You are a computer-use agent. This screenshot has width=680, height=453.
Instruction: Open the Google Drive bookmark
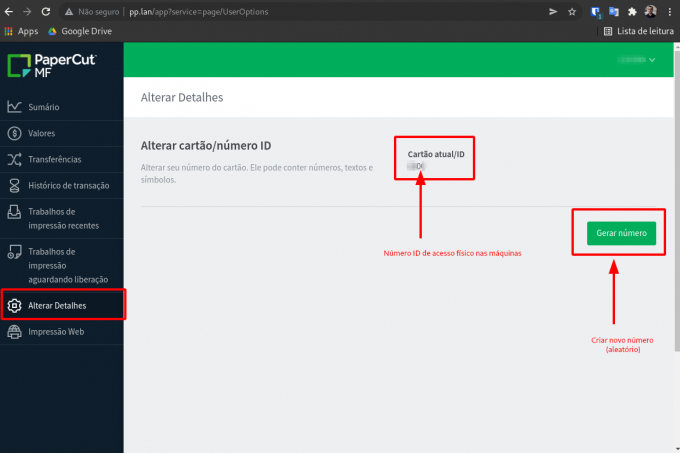tap(80, 31)
